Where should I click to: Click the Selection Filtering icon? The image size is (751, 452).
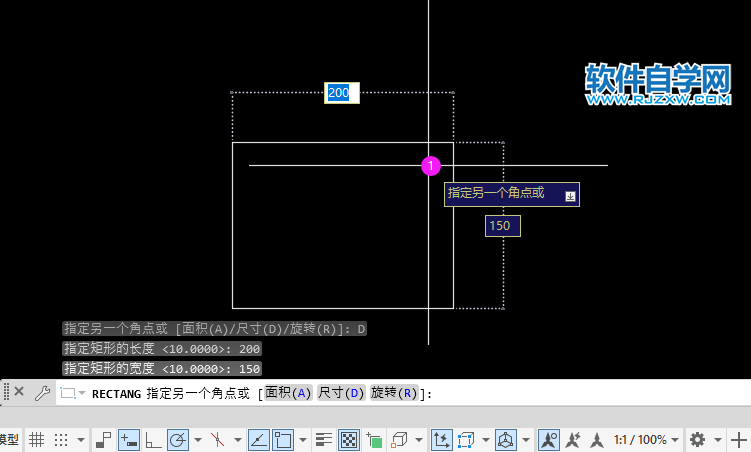[466, 440]
